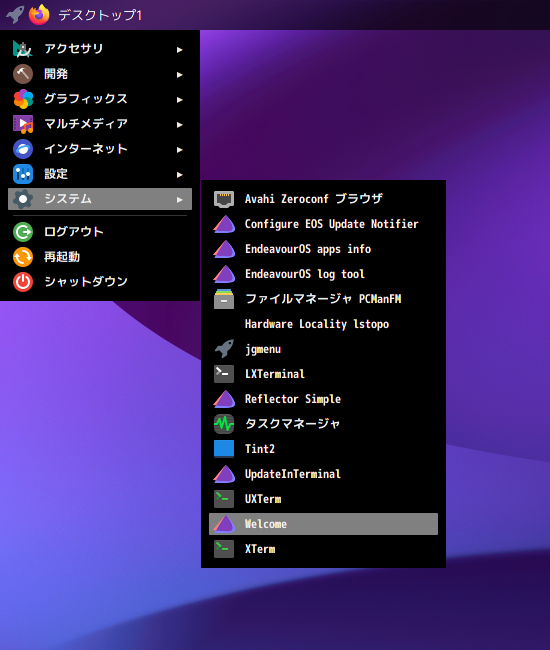Image resolution: width=550 pixels, height=650 pixels.
Task: Click the グラフィックス colorful icon
Action: click(x=23, y=99)
